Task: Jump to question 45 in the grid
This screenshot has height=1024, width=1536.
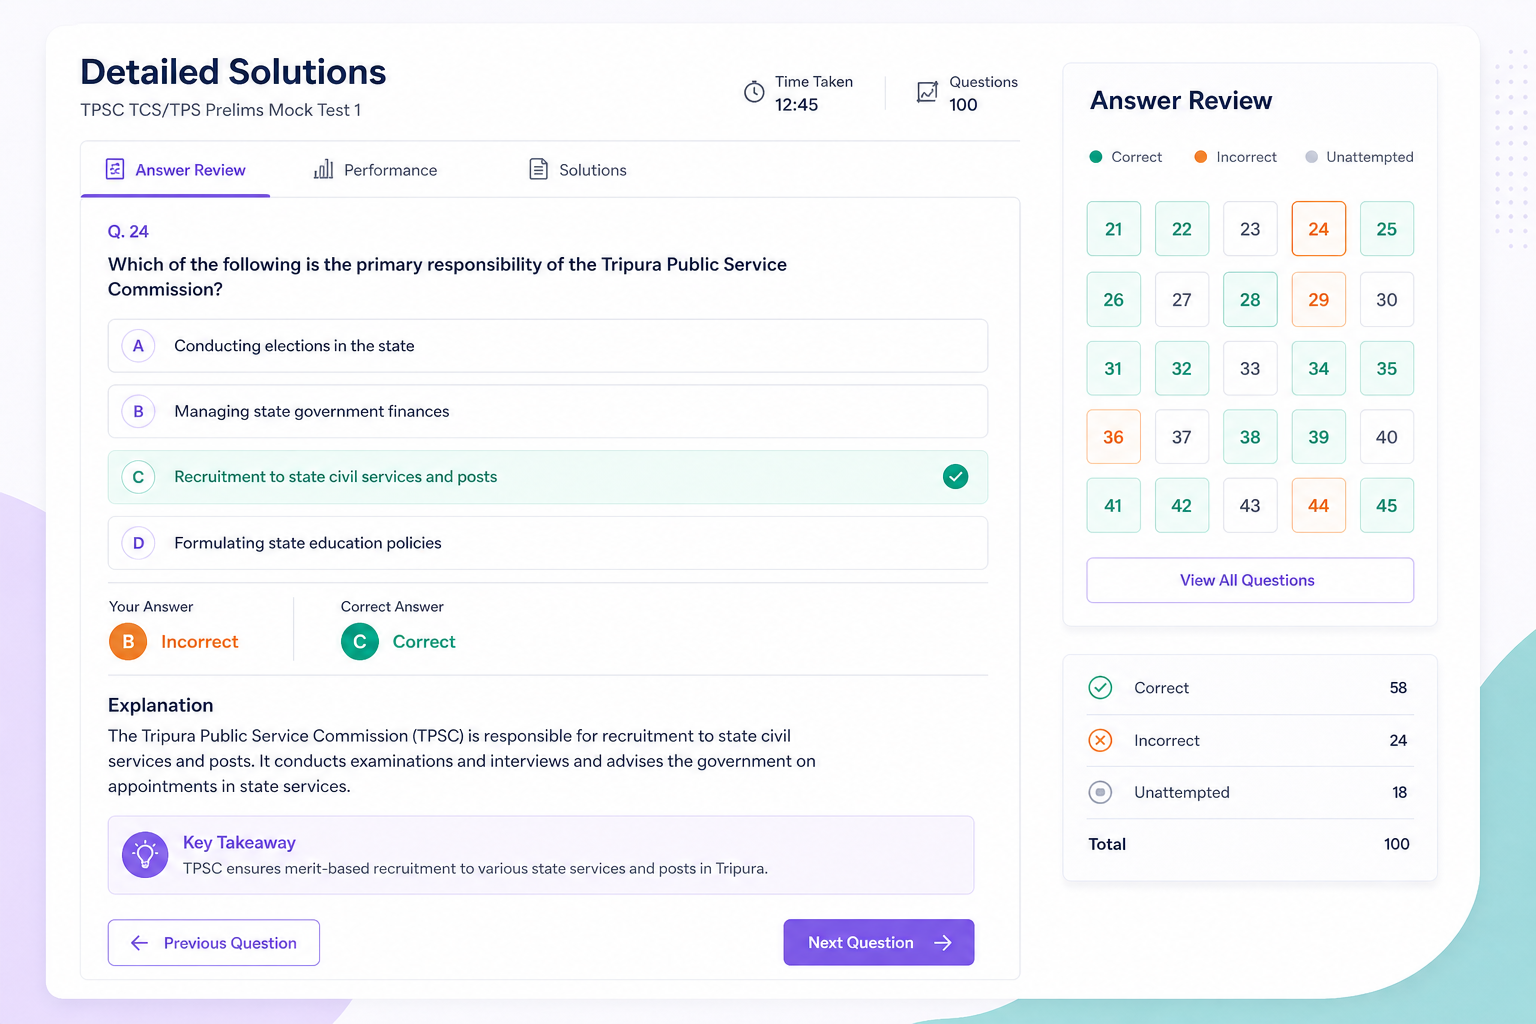Action: [x=1387, y=506]
